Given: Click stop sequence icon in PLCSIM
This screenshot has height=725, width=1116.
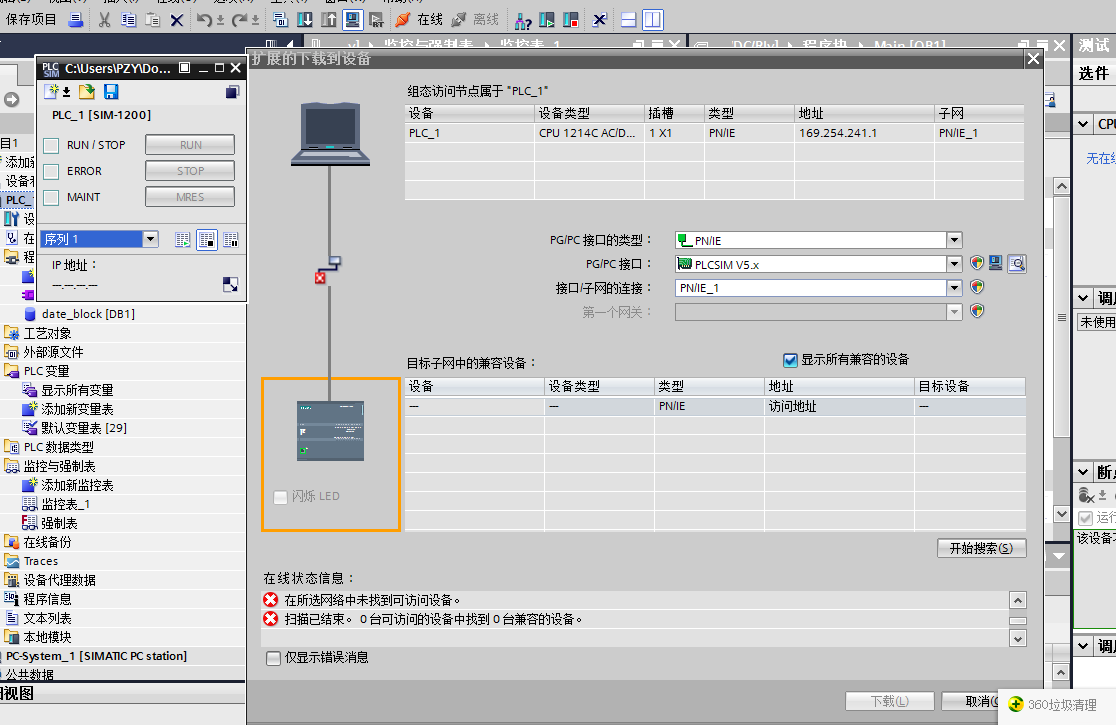Looking at the screenshot, I should coord(207,240).
